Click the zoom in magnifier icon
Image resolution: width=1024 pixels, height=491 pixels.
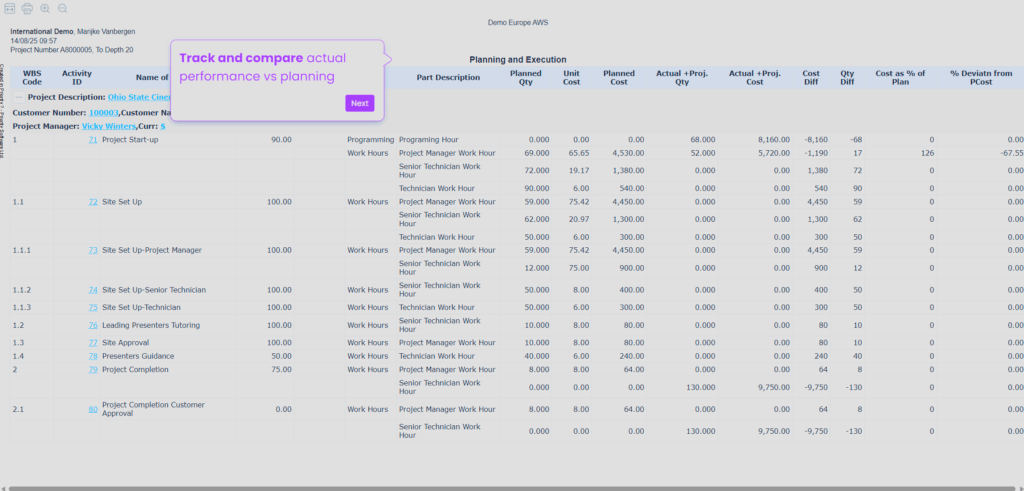pos(45,8)
